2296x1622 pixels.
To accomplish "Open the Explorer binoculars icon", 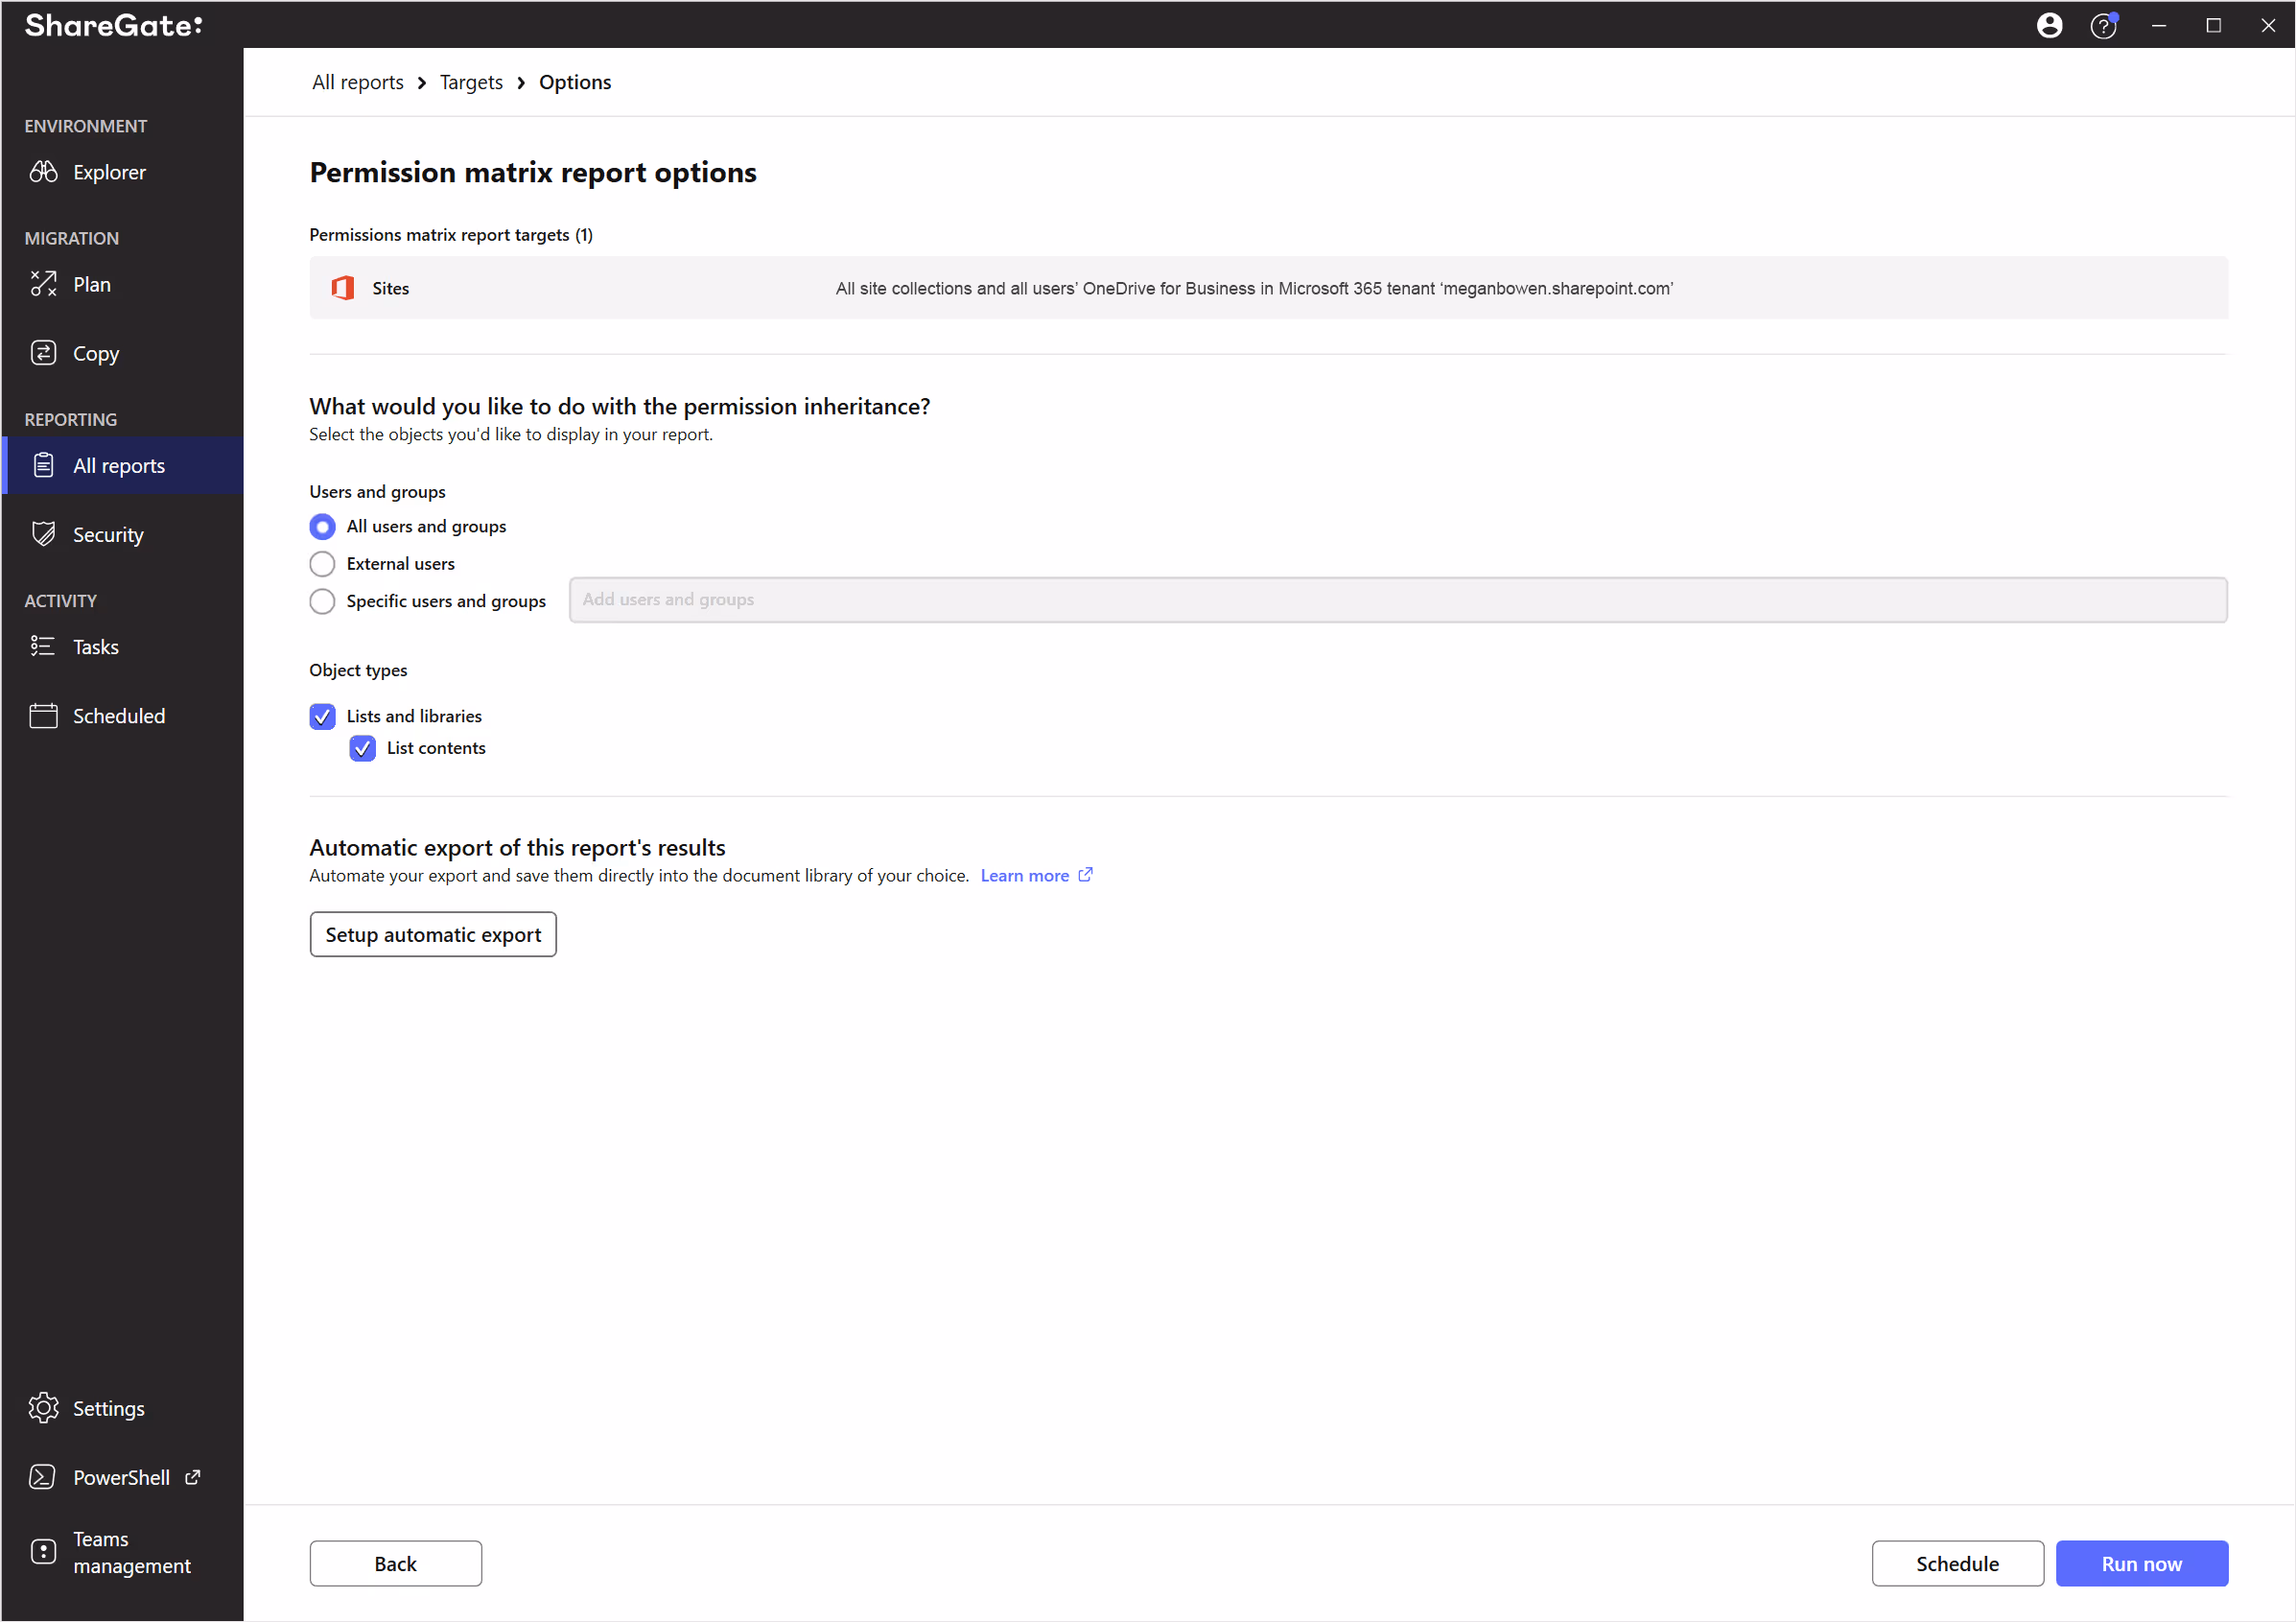I will coord(43,172).
